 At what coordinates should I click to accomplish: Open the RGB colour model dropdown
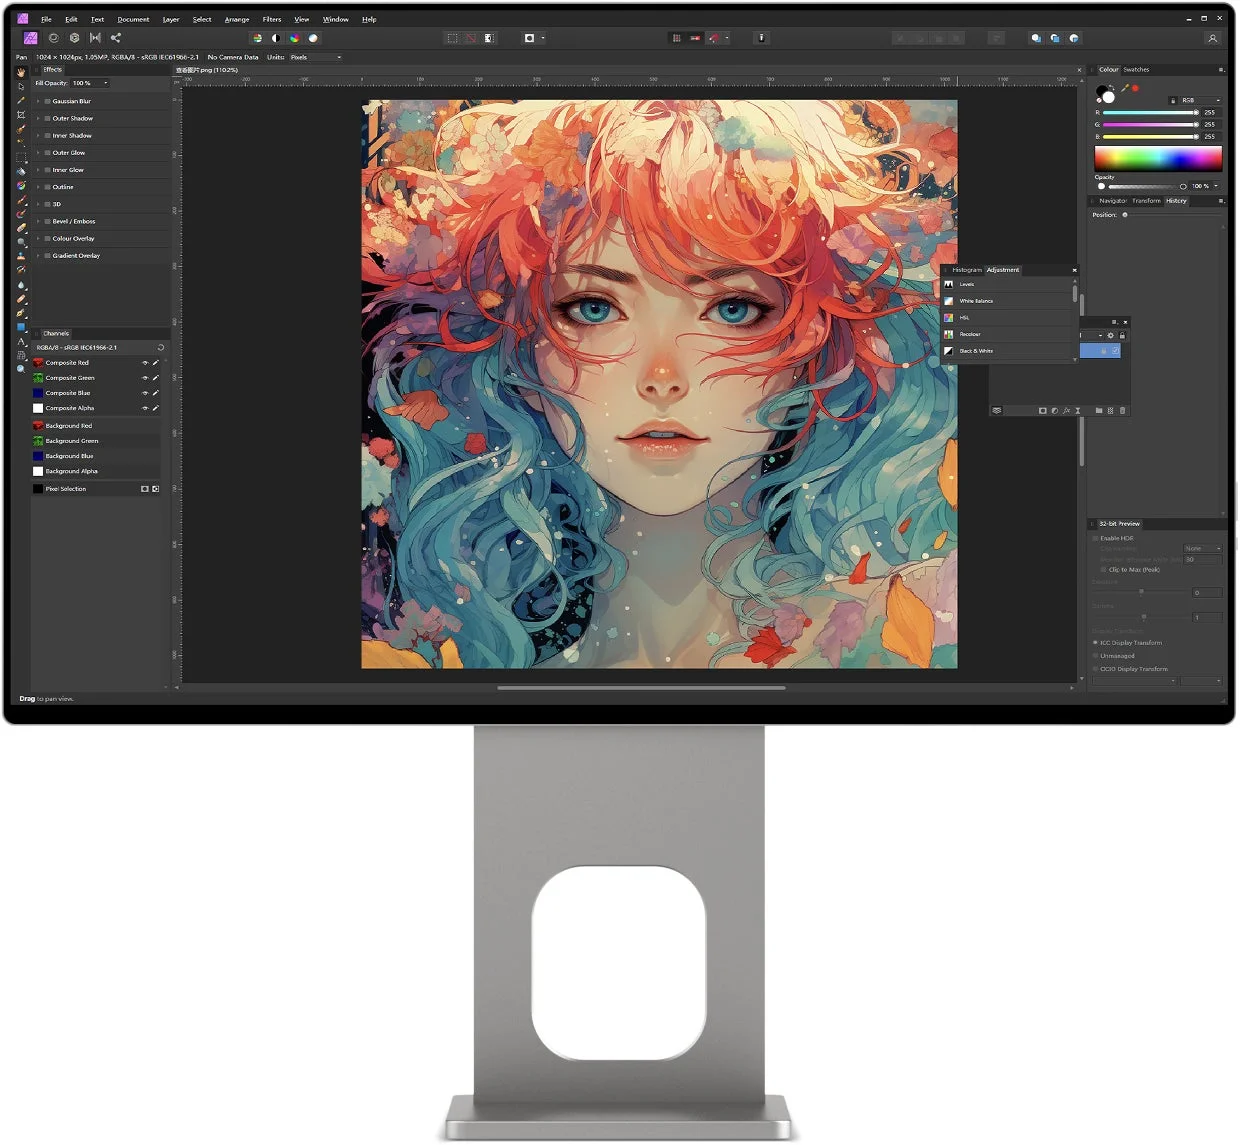point(1199,101)
